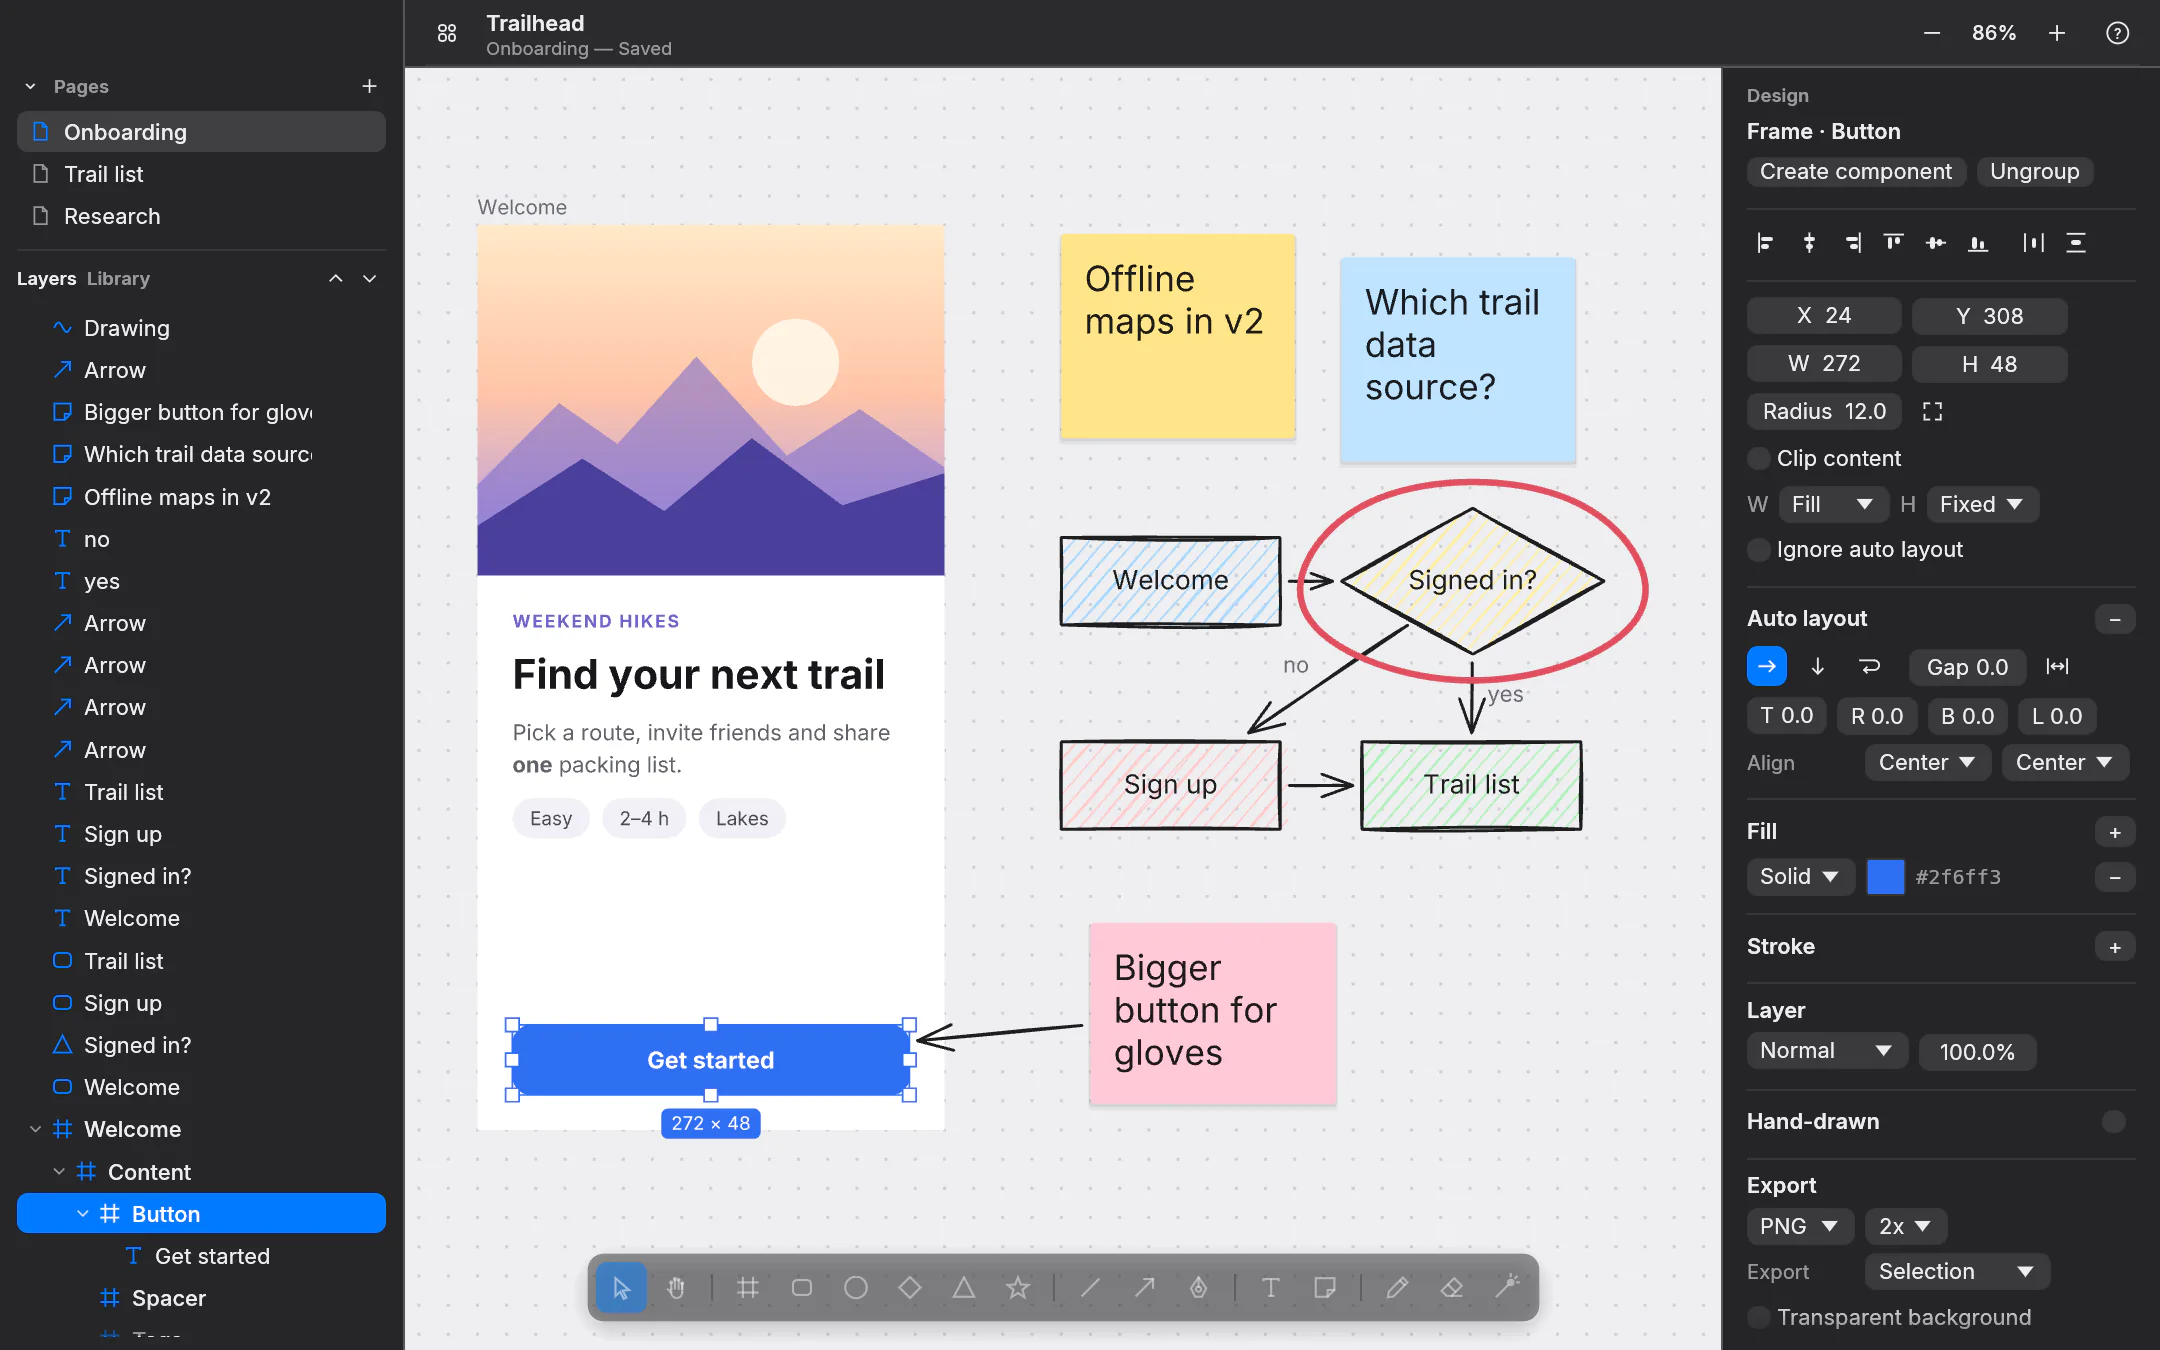Activate the Eraser tool
This screenshot has height=1350, width=2160.
point(1452,1288)
